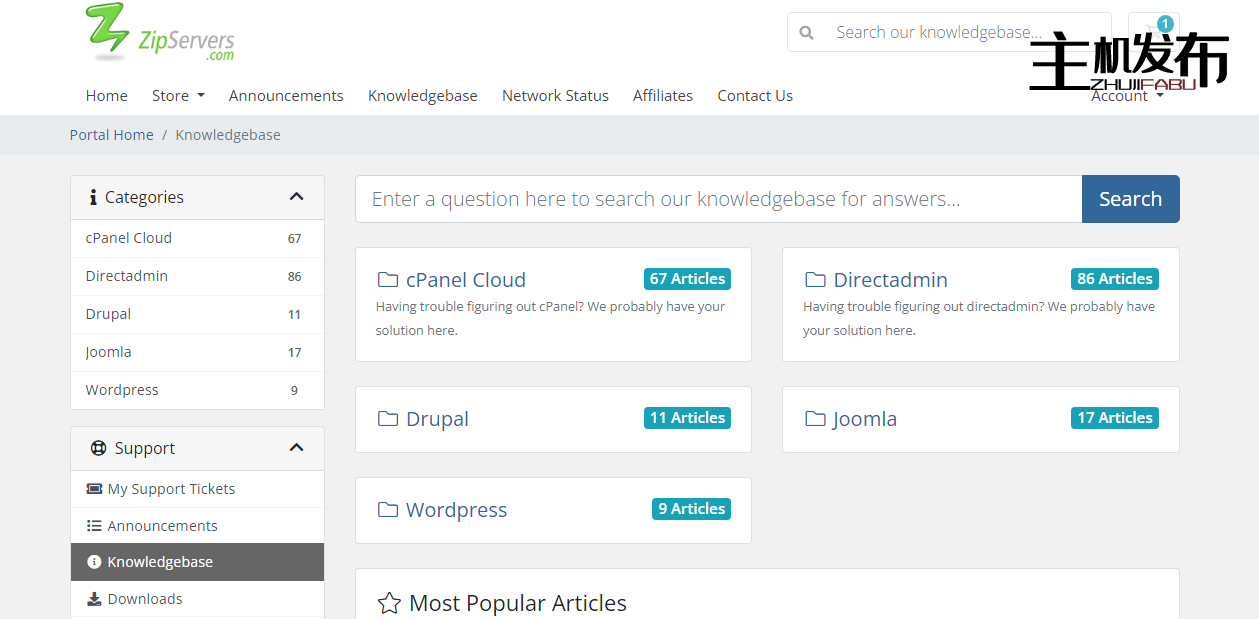Focus the knowledgebase question search field
Screen dimensions: 1259x619
click(x=718, y=199)
